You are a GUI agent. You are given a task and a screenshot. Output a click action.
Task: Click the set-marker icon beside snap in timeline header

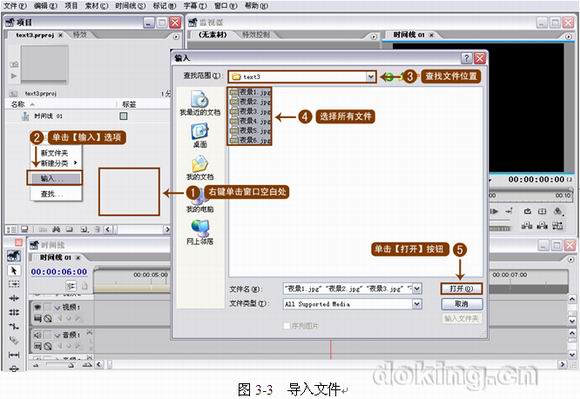click(85, 286)
